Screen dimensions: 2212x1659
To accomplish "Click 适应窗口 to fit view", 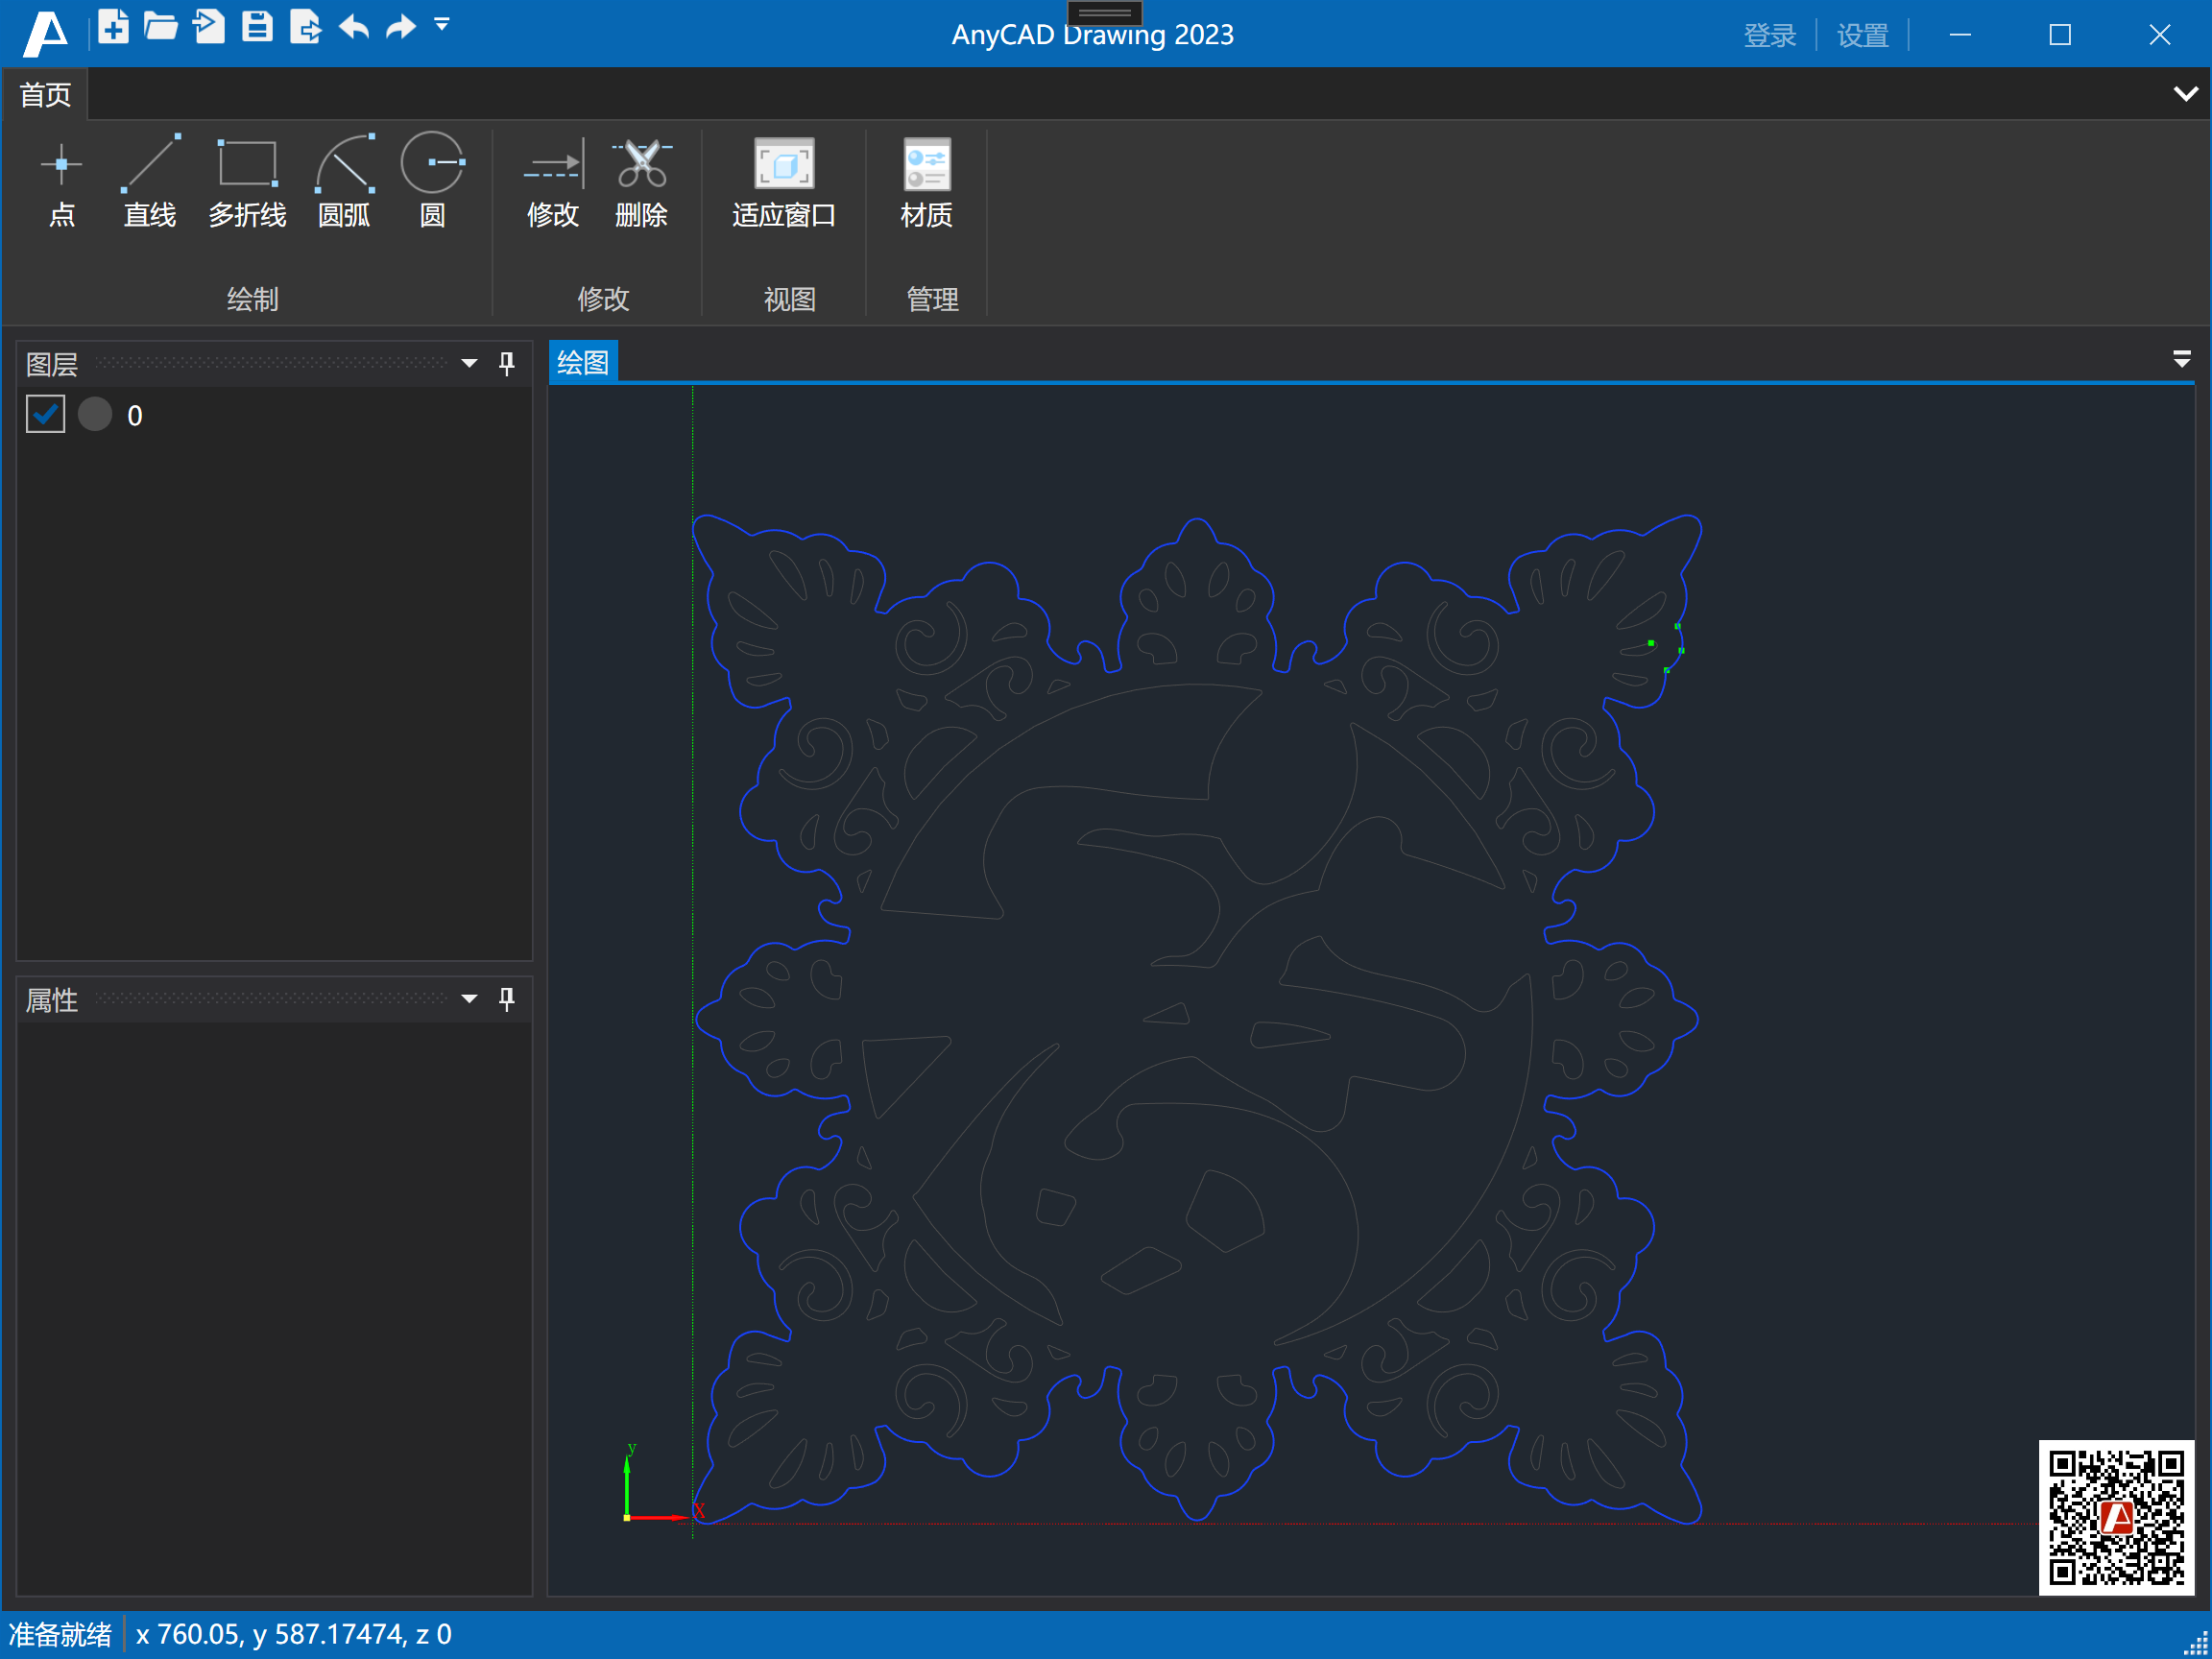I will point(784,183).
